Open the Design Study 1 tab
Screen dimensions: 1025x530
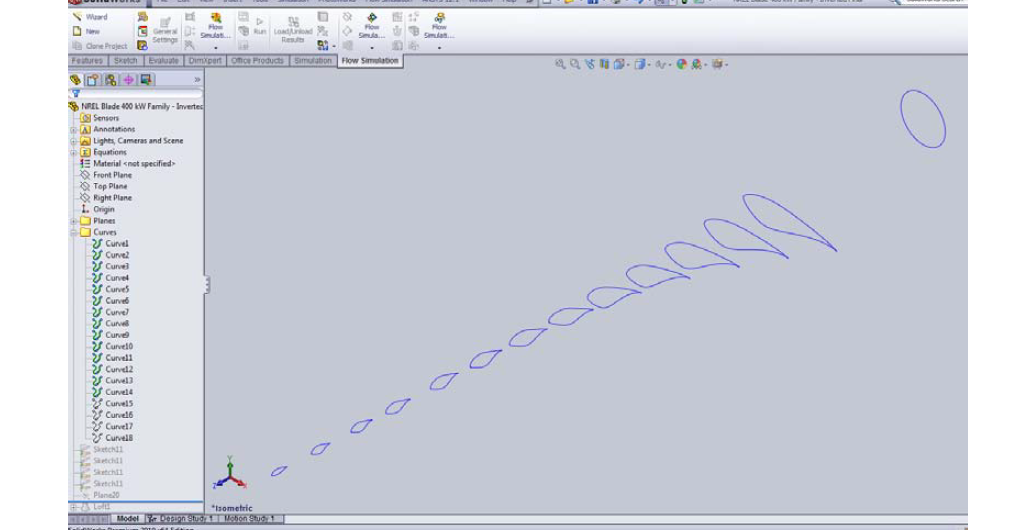point(180,518)
